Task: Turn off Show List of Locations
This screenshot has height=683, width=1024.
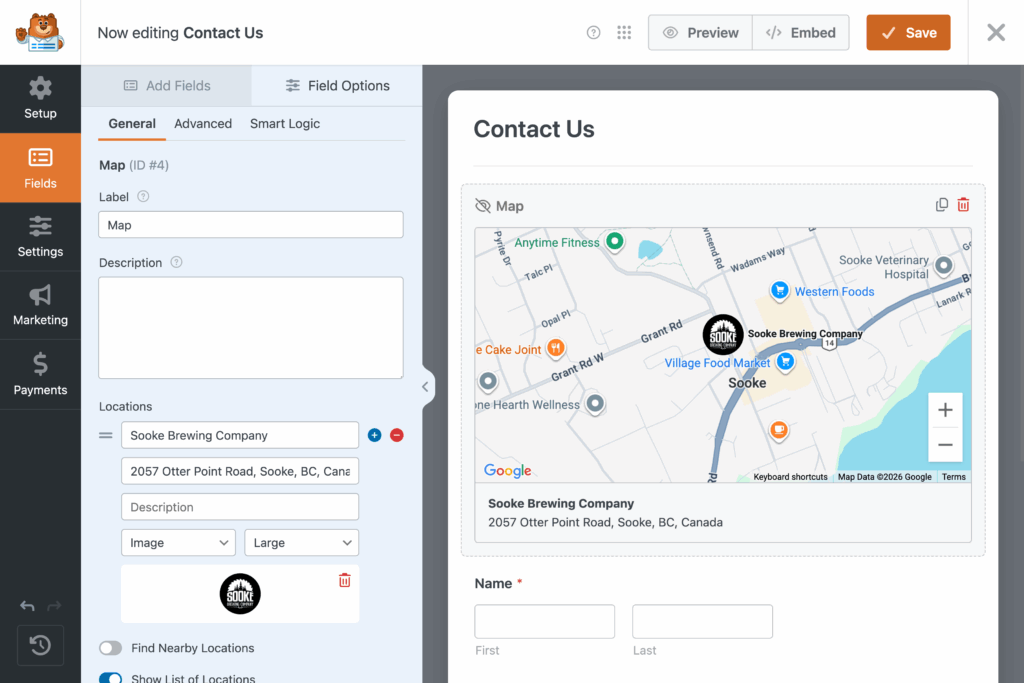Action: tap(110, 678)
